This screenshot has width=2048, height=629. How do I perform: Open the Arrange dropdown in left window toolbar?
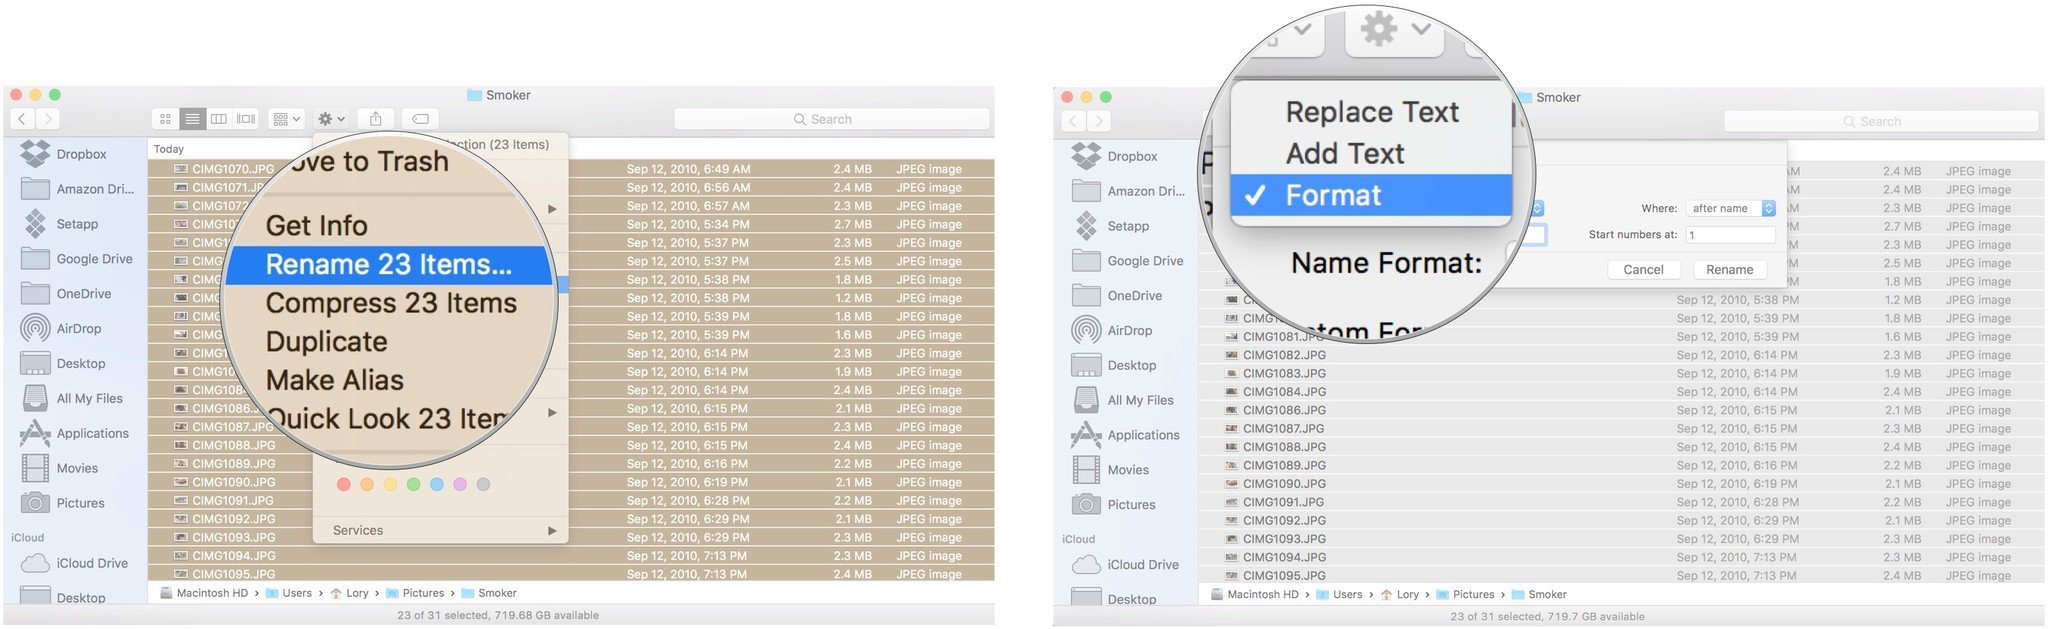point(287,119)
